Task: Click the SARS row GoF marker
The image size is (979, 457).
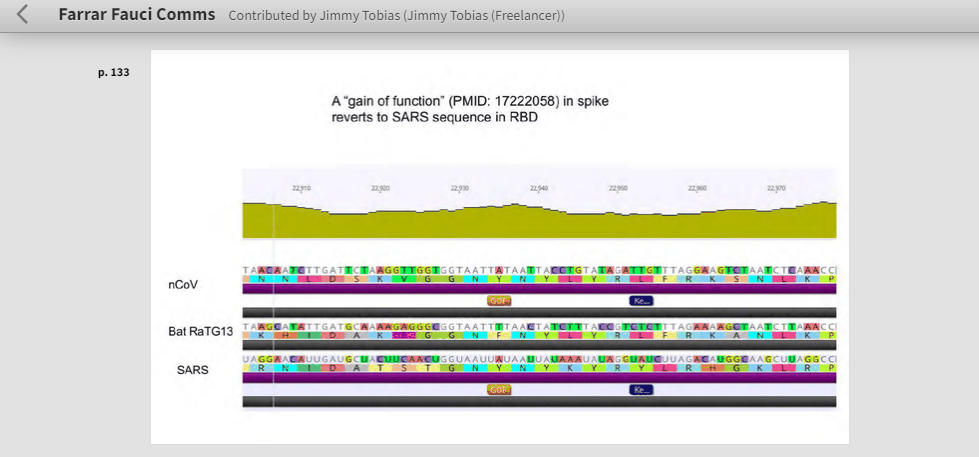Action: pos(499,390)
